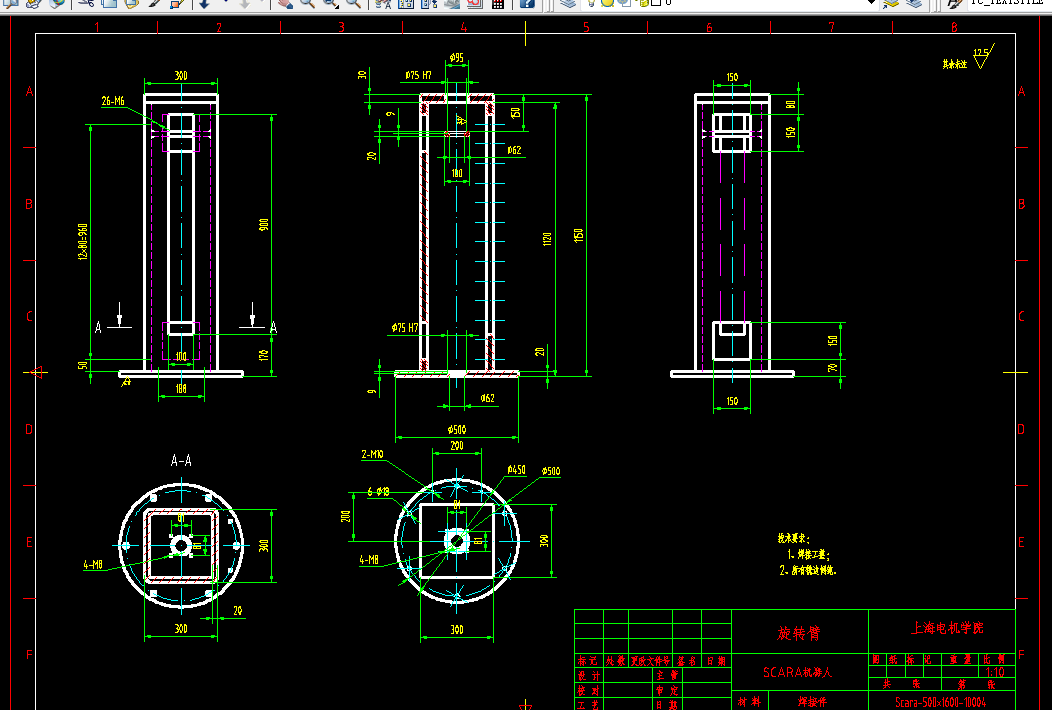This screenshot has height=710, width=1052.
Task: Click the 技术要求 notes heading
Action: pos(794,538)
